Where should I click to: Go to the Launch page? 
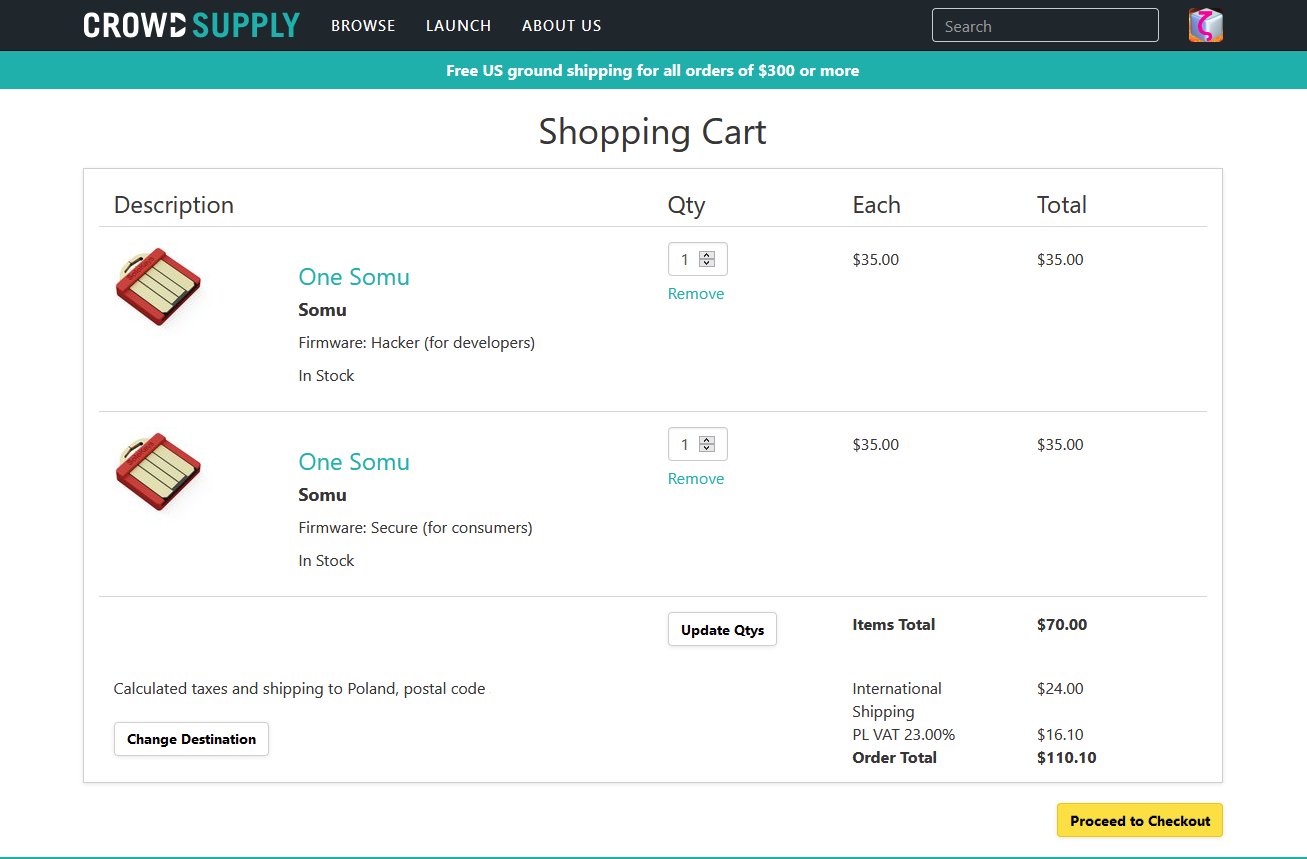point(458,26)
